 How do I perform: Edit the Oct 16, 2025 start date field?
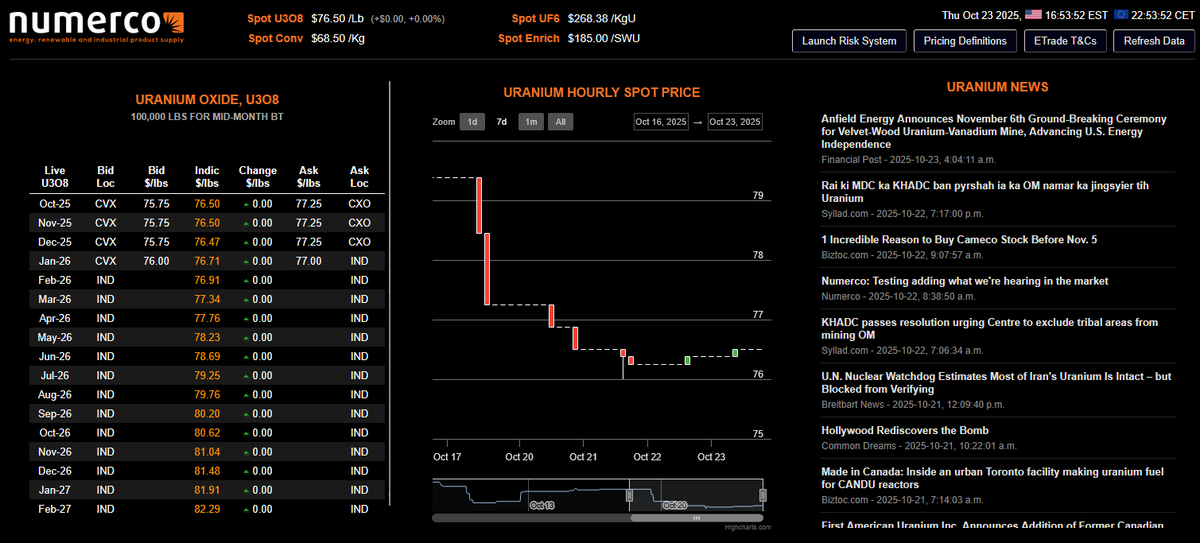(x=661, y=122)
